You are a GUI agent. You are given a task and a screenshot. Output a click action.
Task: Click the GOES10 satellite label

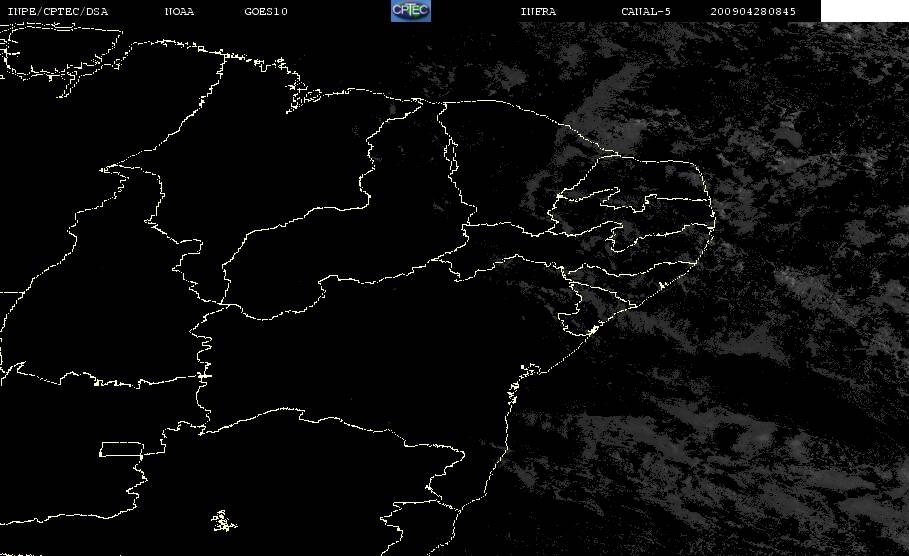[x=266, y=11]
